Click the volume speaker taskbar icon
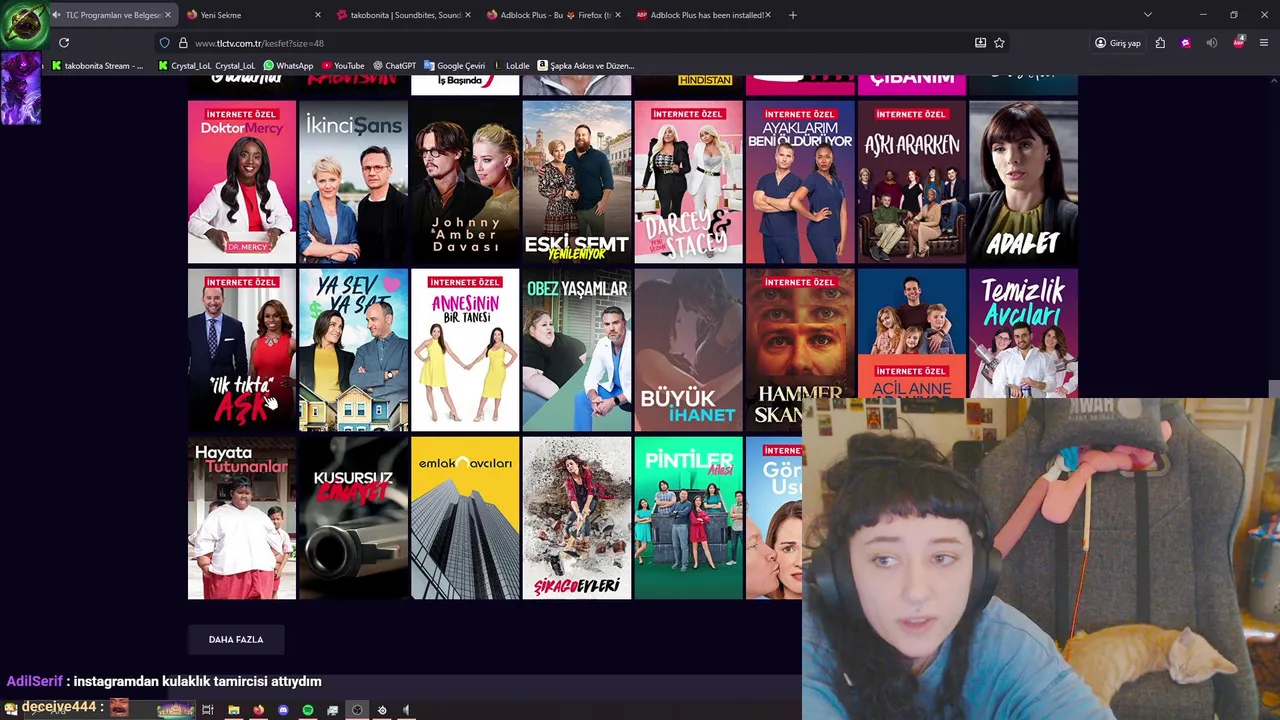Viewport: 1280px width, 720px height. 406,710
